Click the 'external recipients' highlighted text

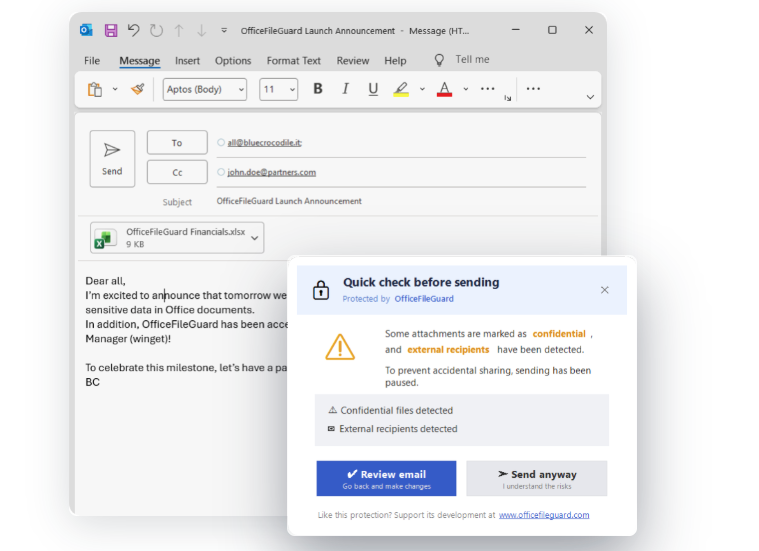[448, 350]
